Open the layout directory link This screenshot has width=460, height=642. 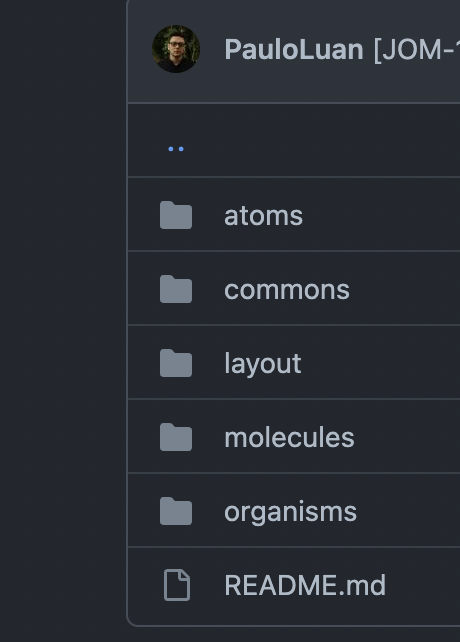pyautogui.click(x=263, y=364)
